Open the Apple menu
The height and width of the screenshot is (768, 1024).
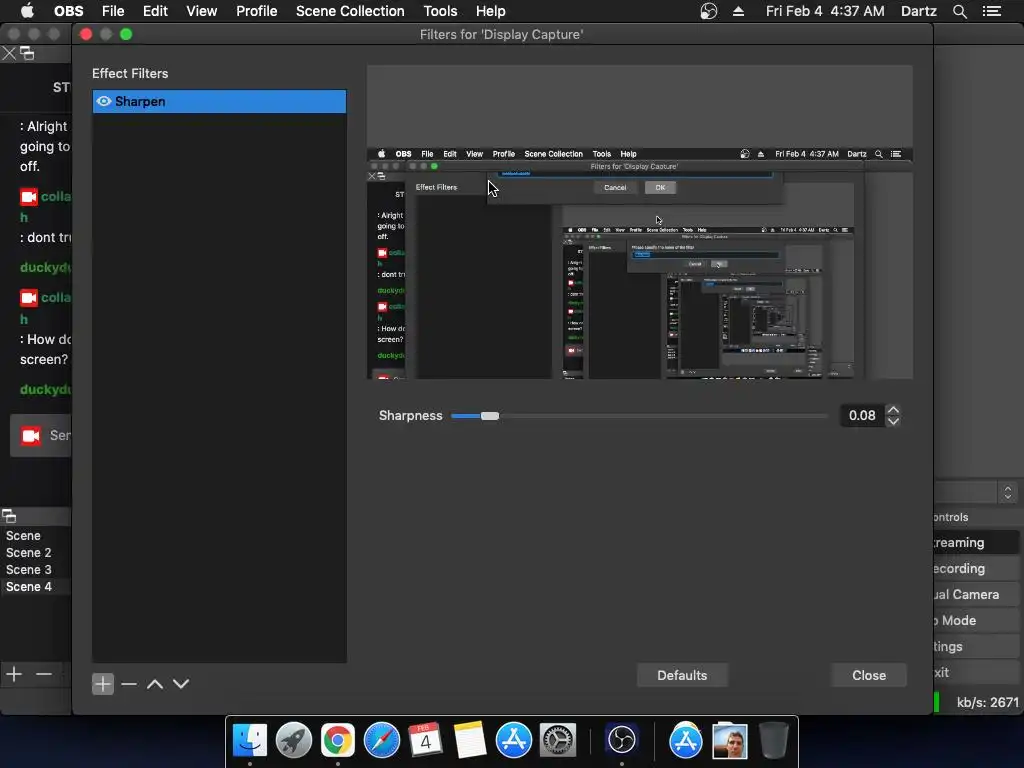(x=27, y=11)
